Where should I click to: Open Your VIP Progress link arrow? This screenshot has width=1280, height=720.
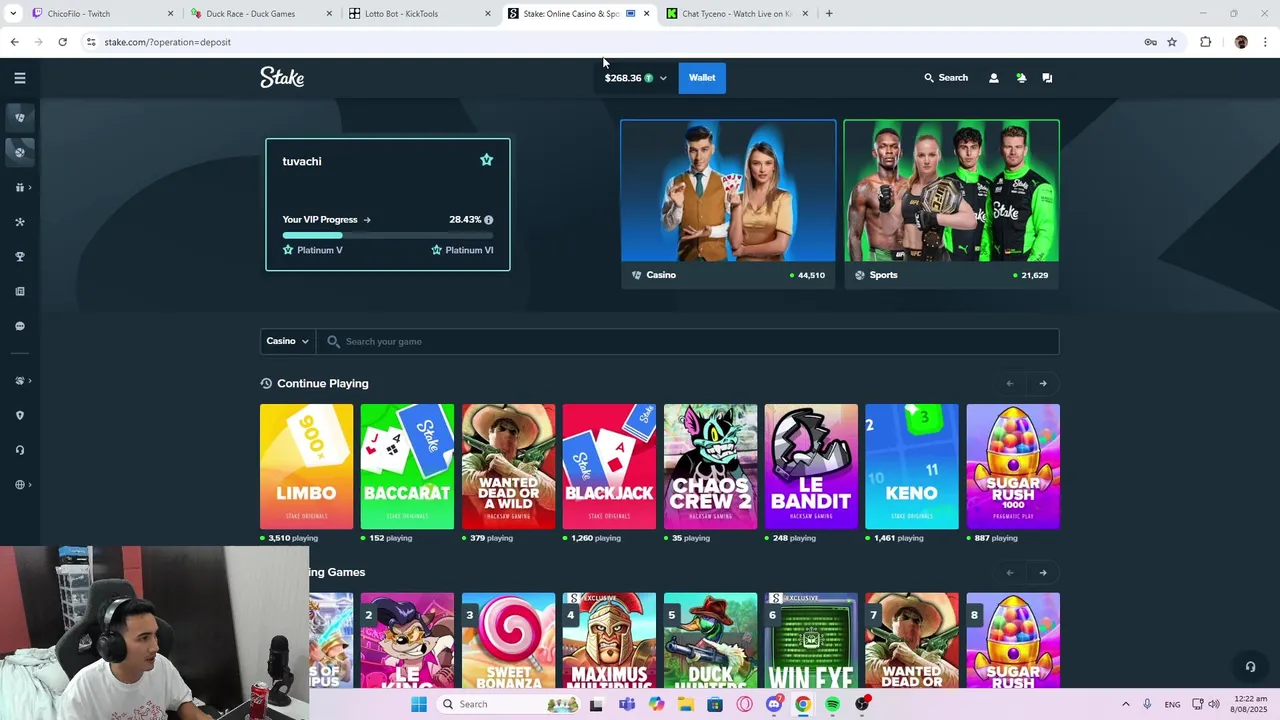[x=367, y=220]
